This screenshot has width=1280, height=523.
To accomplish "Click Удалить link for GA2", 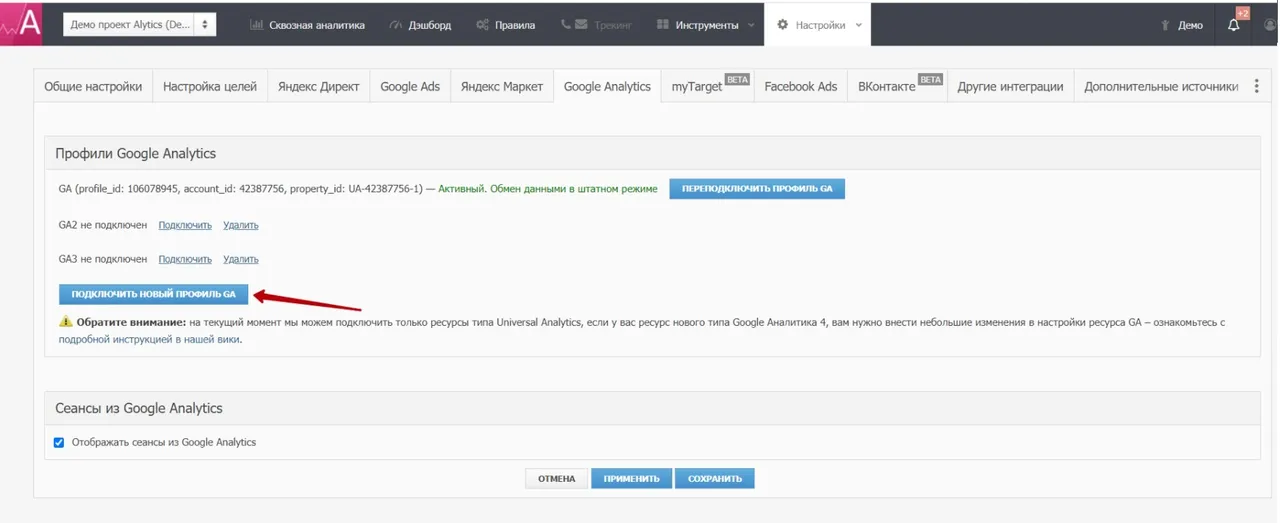I will (241, 225).
